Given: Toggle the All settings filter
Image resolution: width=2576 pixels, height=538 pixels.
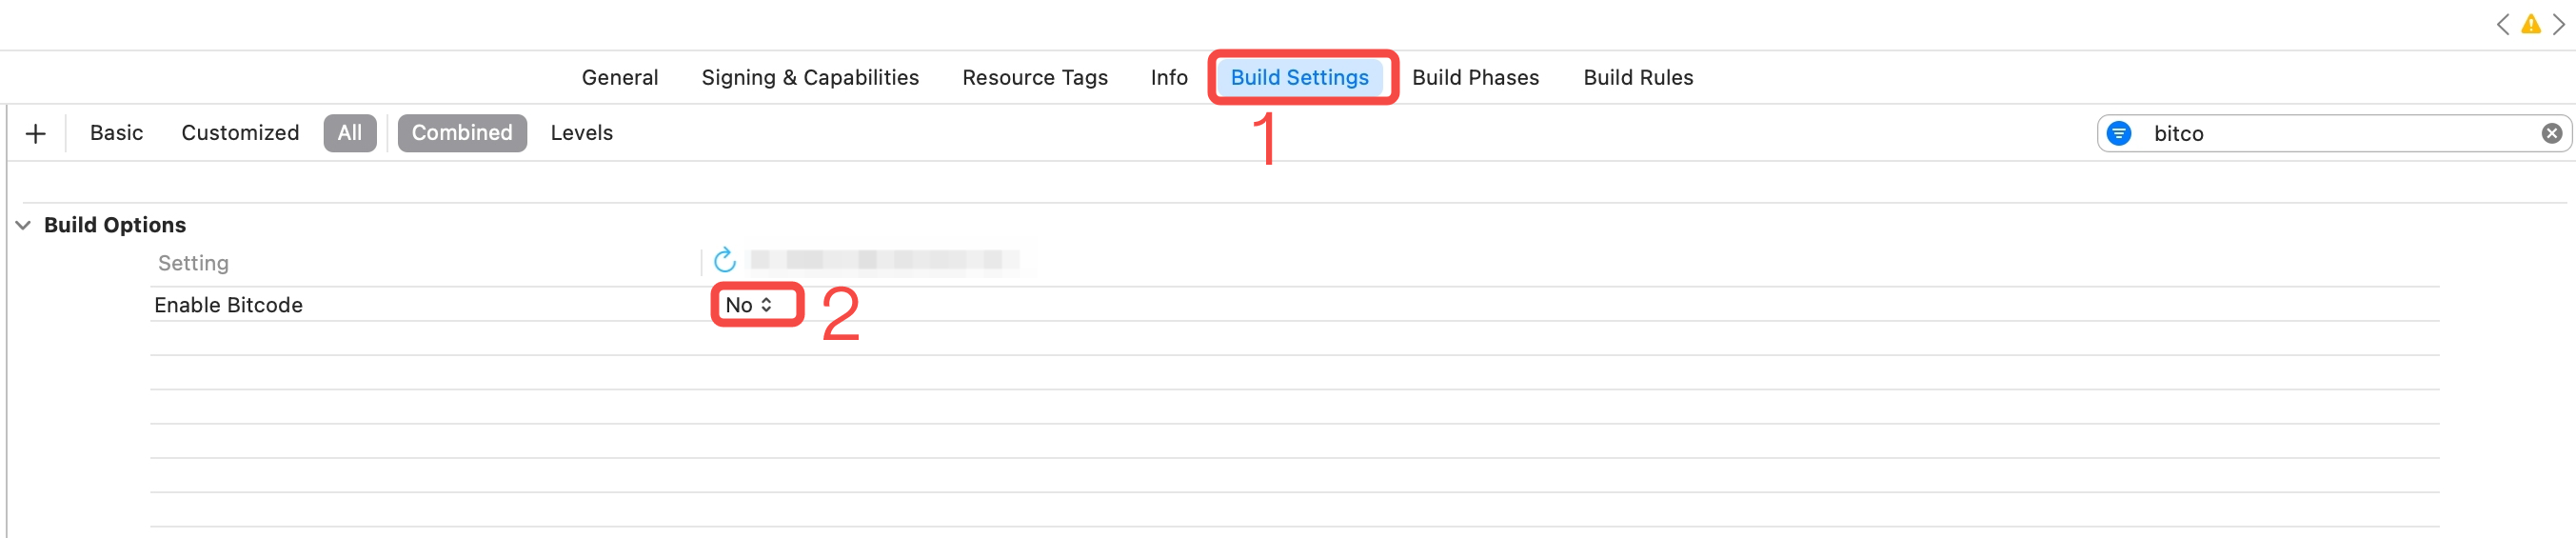Looking at the screenshot, I should tap(349, 133).
